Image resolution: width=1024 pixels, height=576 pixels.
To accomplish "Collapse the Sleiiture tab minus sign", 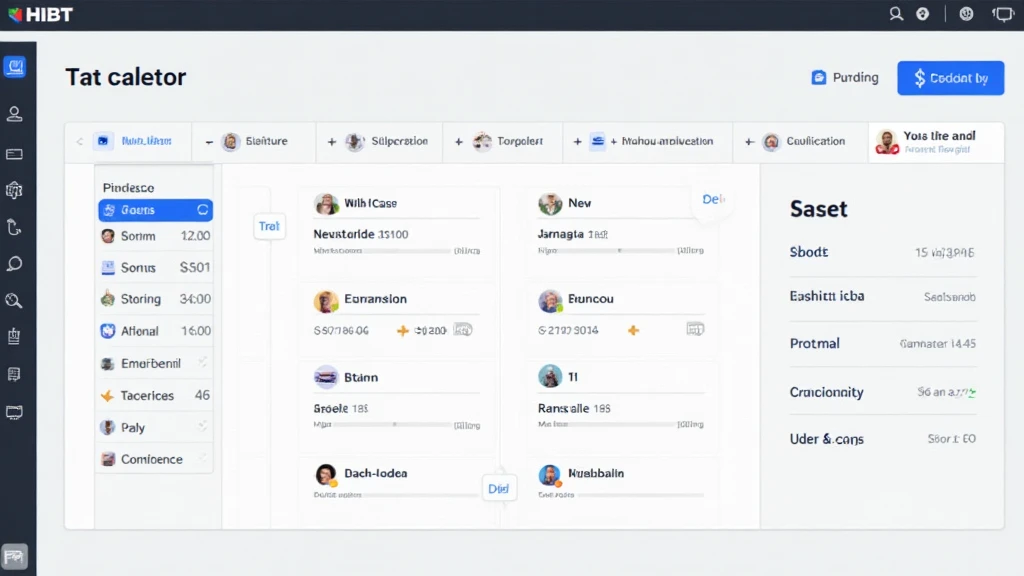I will coord(209,142).
